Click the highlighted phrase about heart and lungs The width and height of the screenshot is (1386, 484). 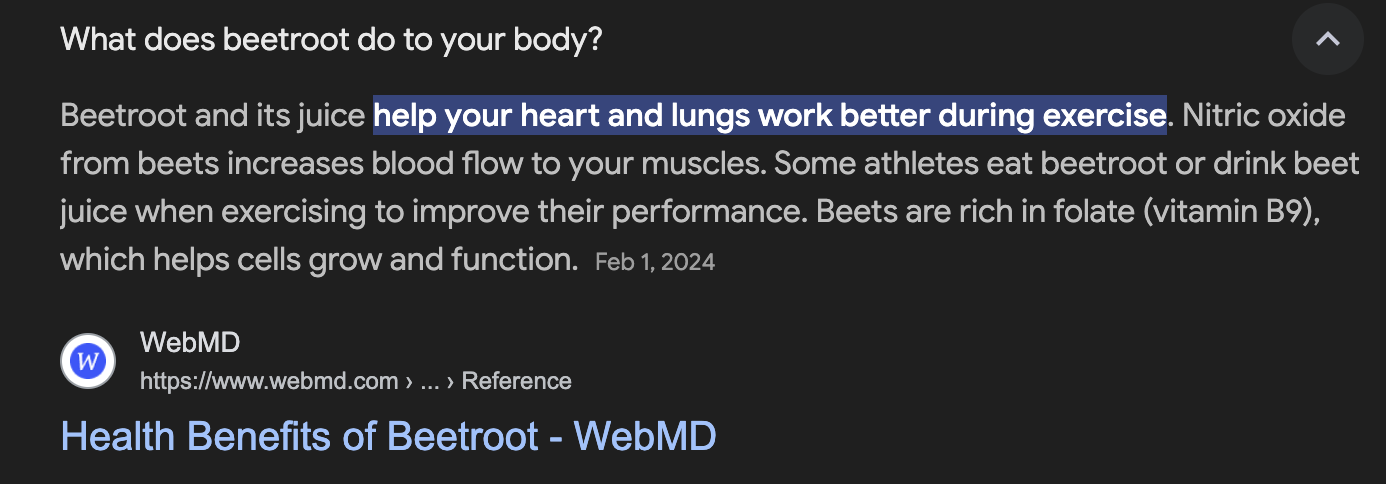[769, 116]
